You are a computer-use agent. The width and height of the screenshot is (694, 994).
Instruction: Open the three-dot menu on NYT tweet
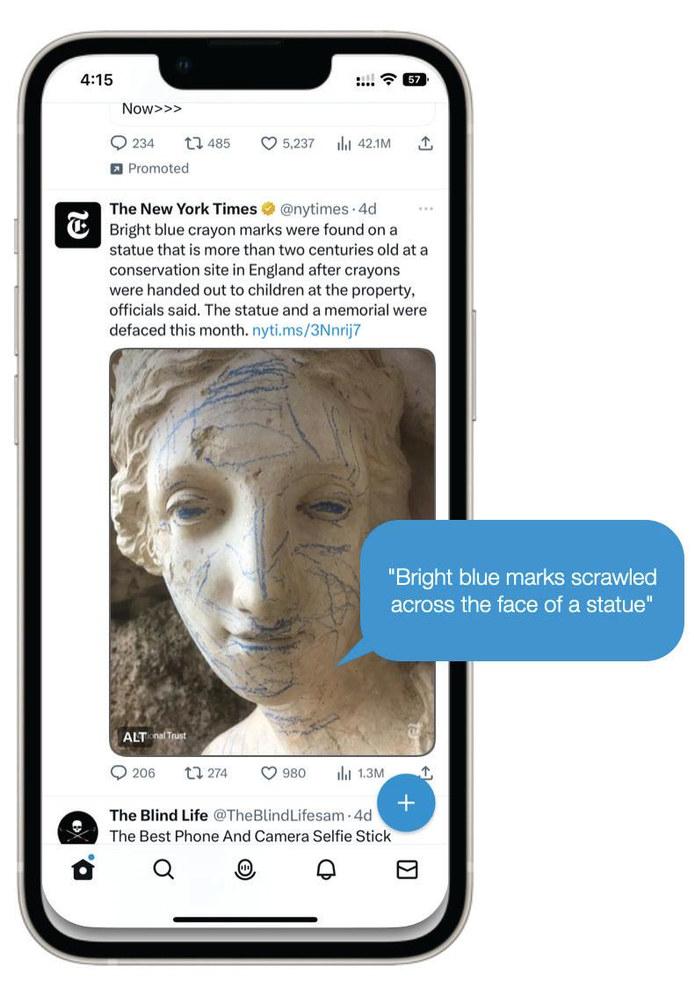point(426,209)
